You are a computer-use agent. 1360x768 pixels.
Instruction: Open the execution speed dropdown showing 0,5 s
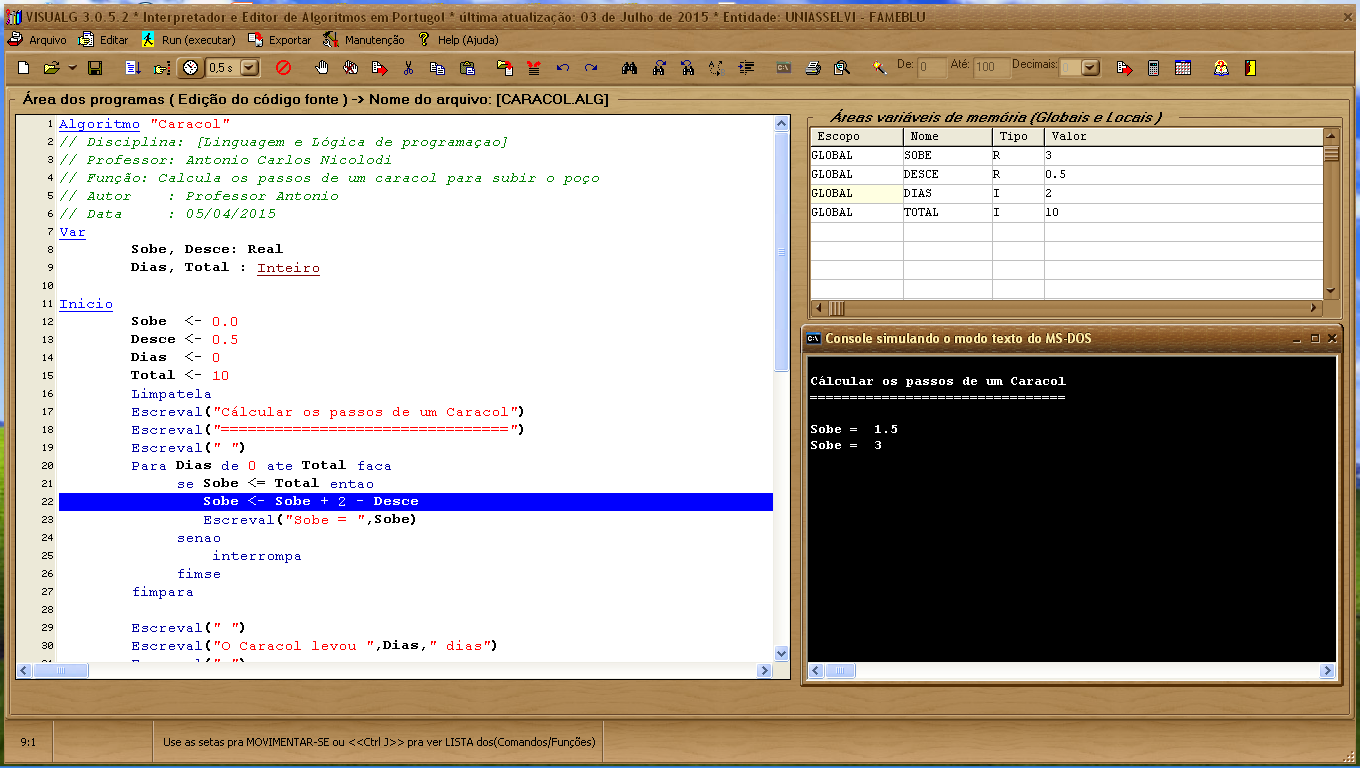click(x=248, y=67)
